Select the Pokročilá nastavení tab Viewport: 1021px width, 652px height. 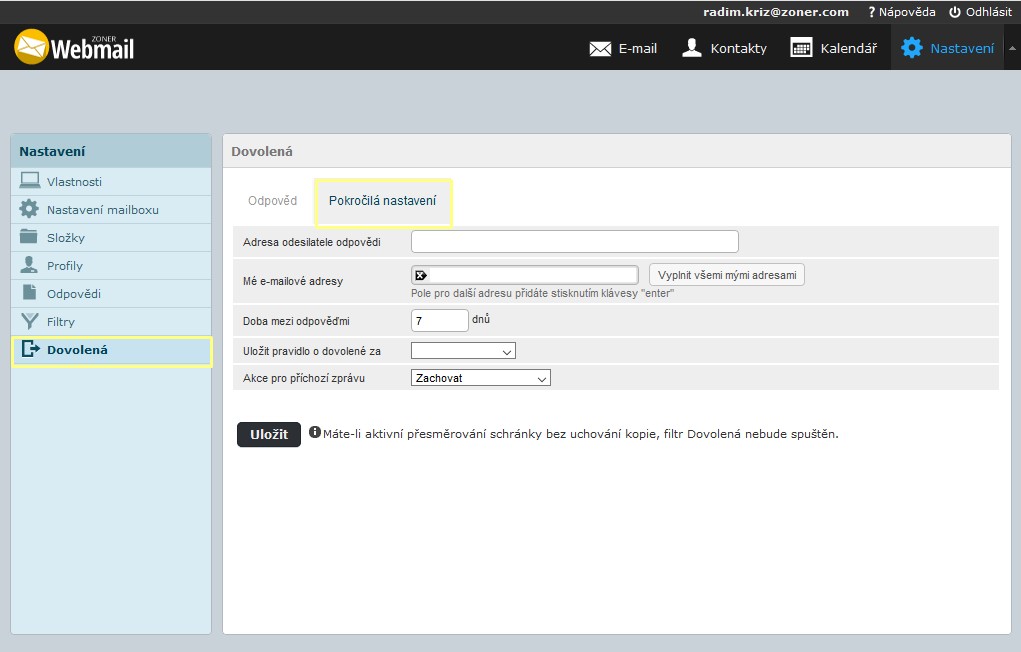(x=383, y=201)
